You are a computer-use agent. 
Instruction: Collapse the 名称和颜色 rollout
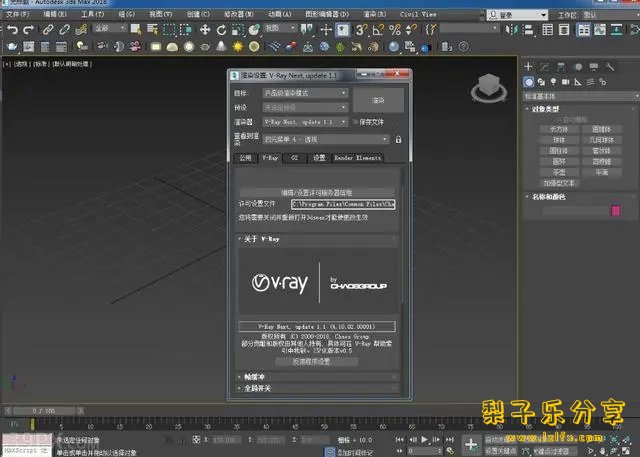(548, 197)
